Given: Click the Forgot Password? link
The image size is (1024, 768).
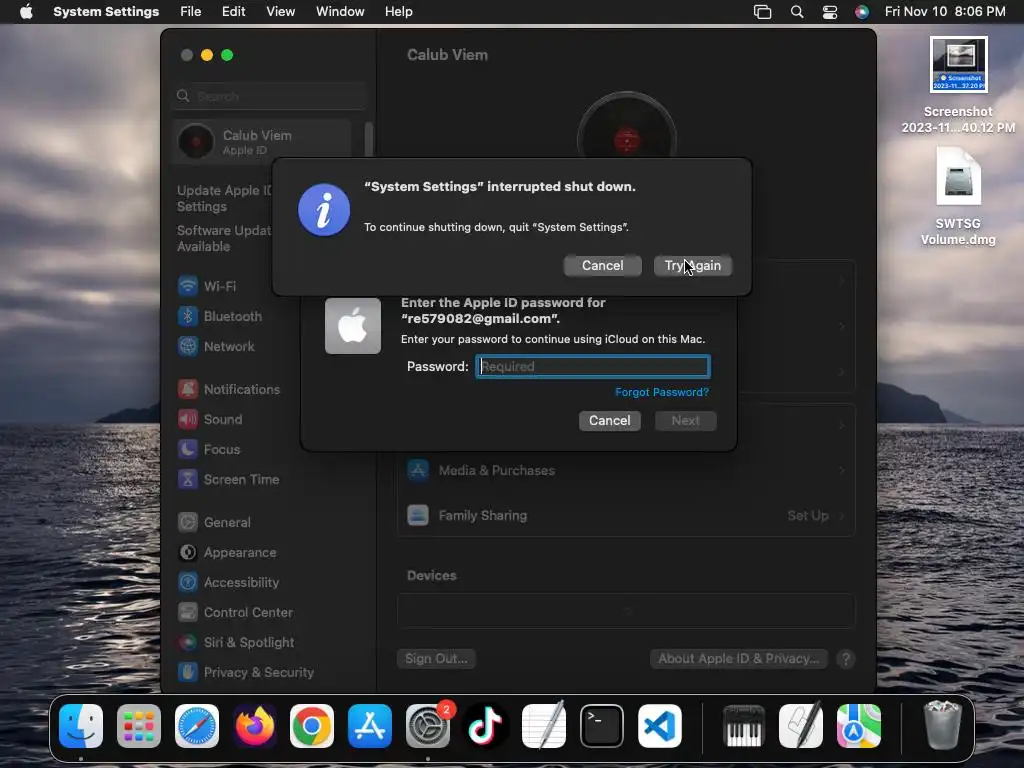Looking at the screenshot, I should coord(662,392).
